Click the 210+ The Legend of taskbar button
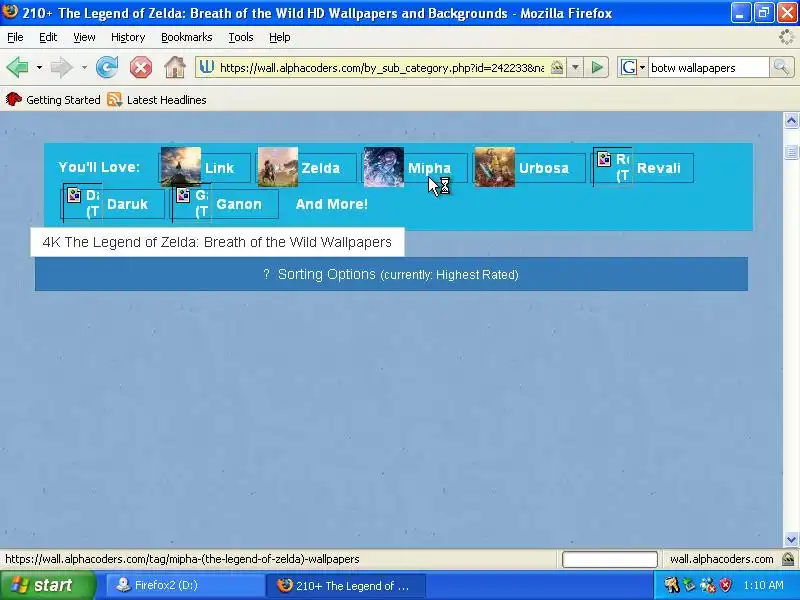This screenshot has width=800, height=600. (346, 585)
